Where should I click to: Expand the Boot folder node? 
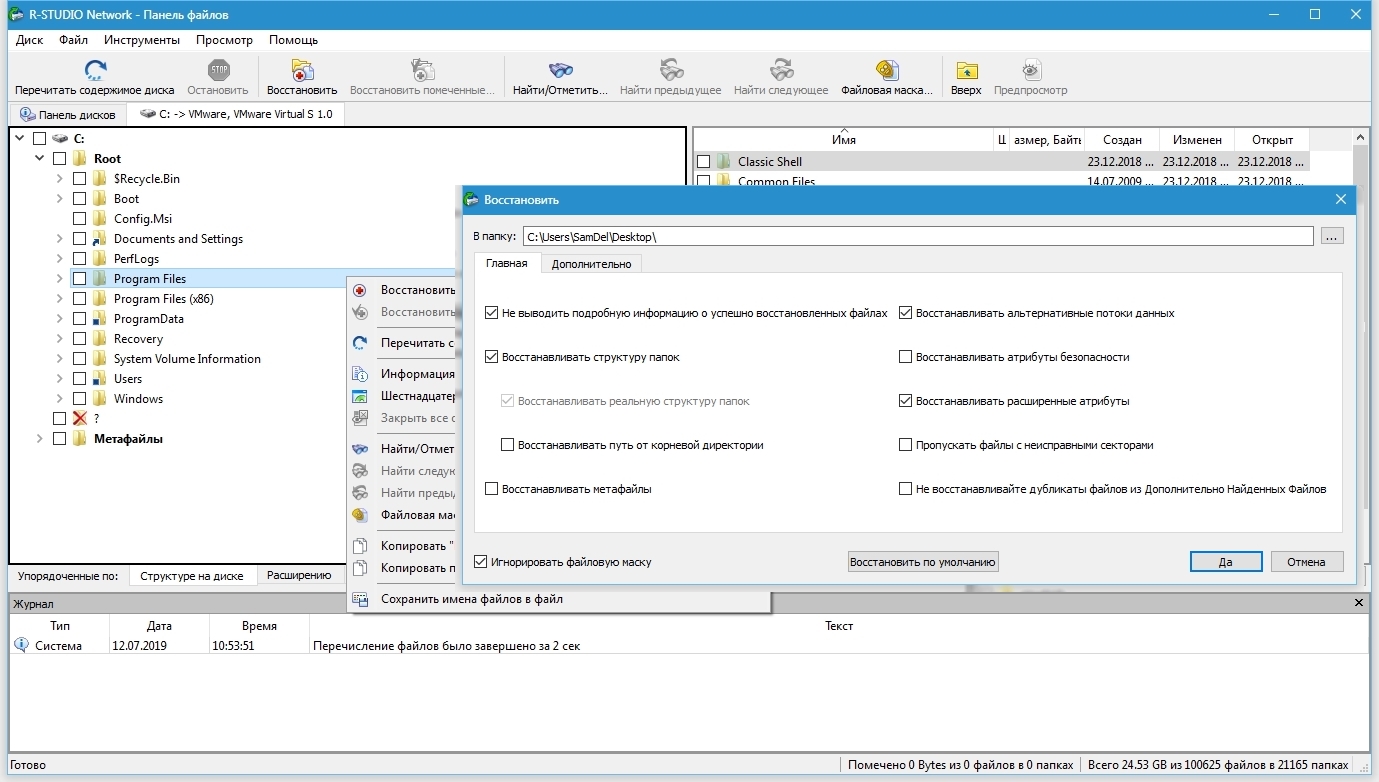(x=60, y=198)
